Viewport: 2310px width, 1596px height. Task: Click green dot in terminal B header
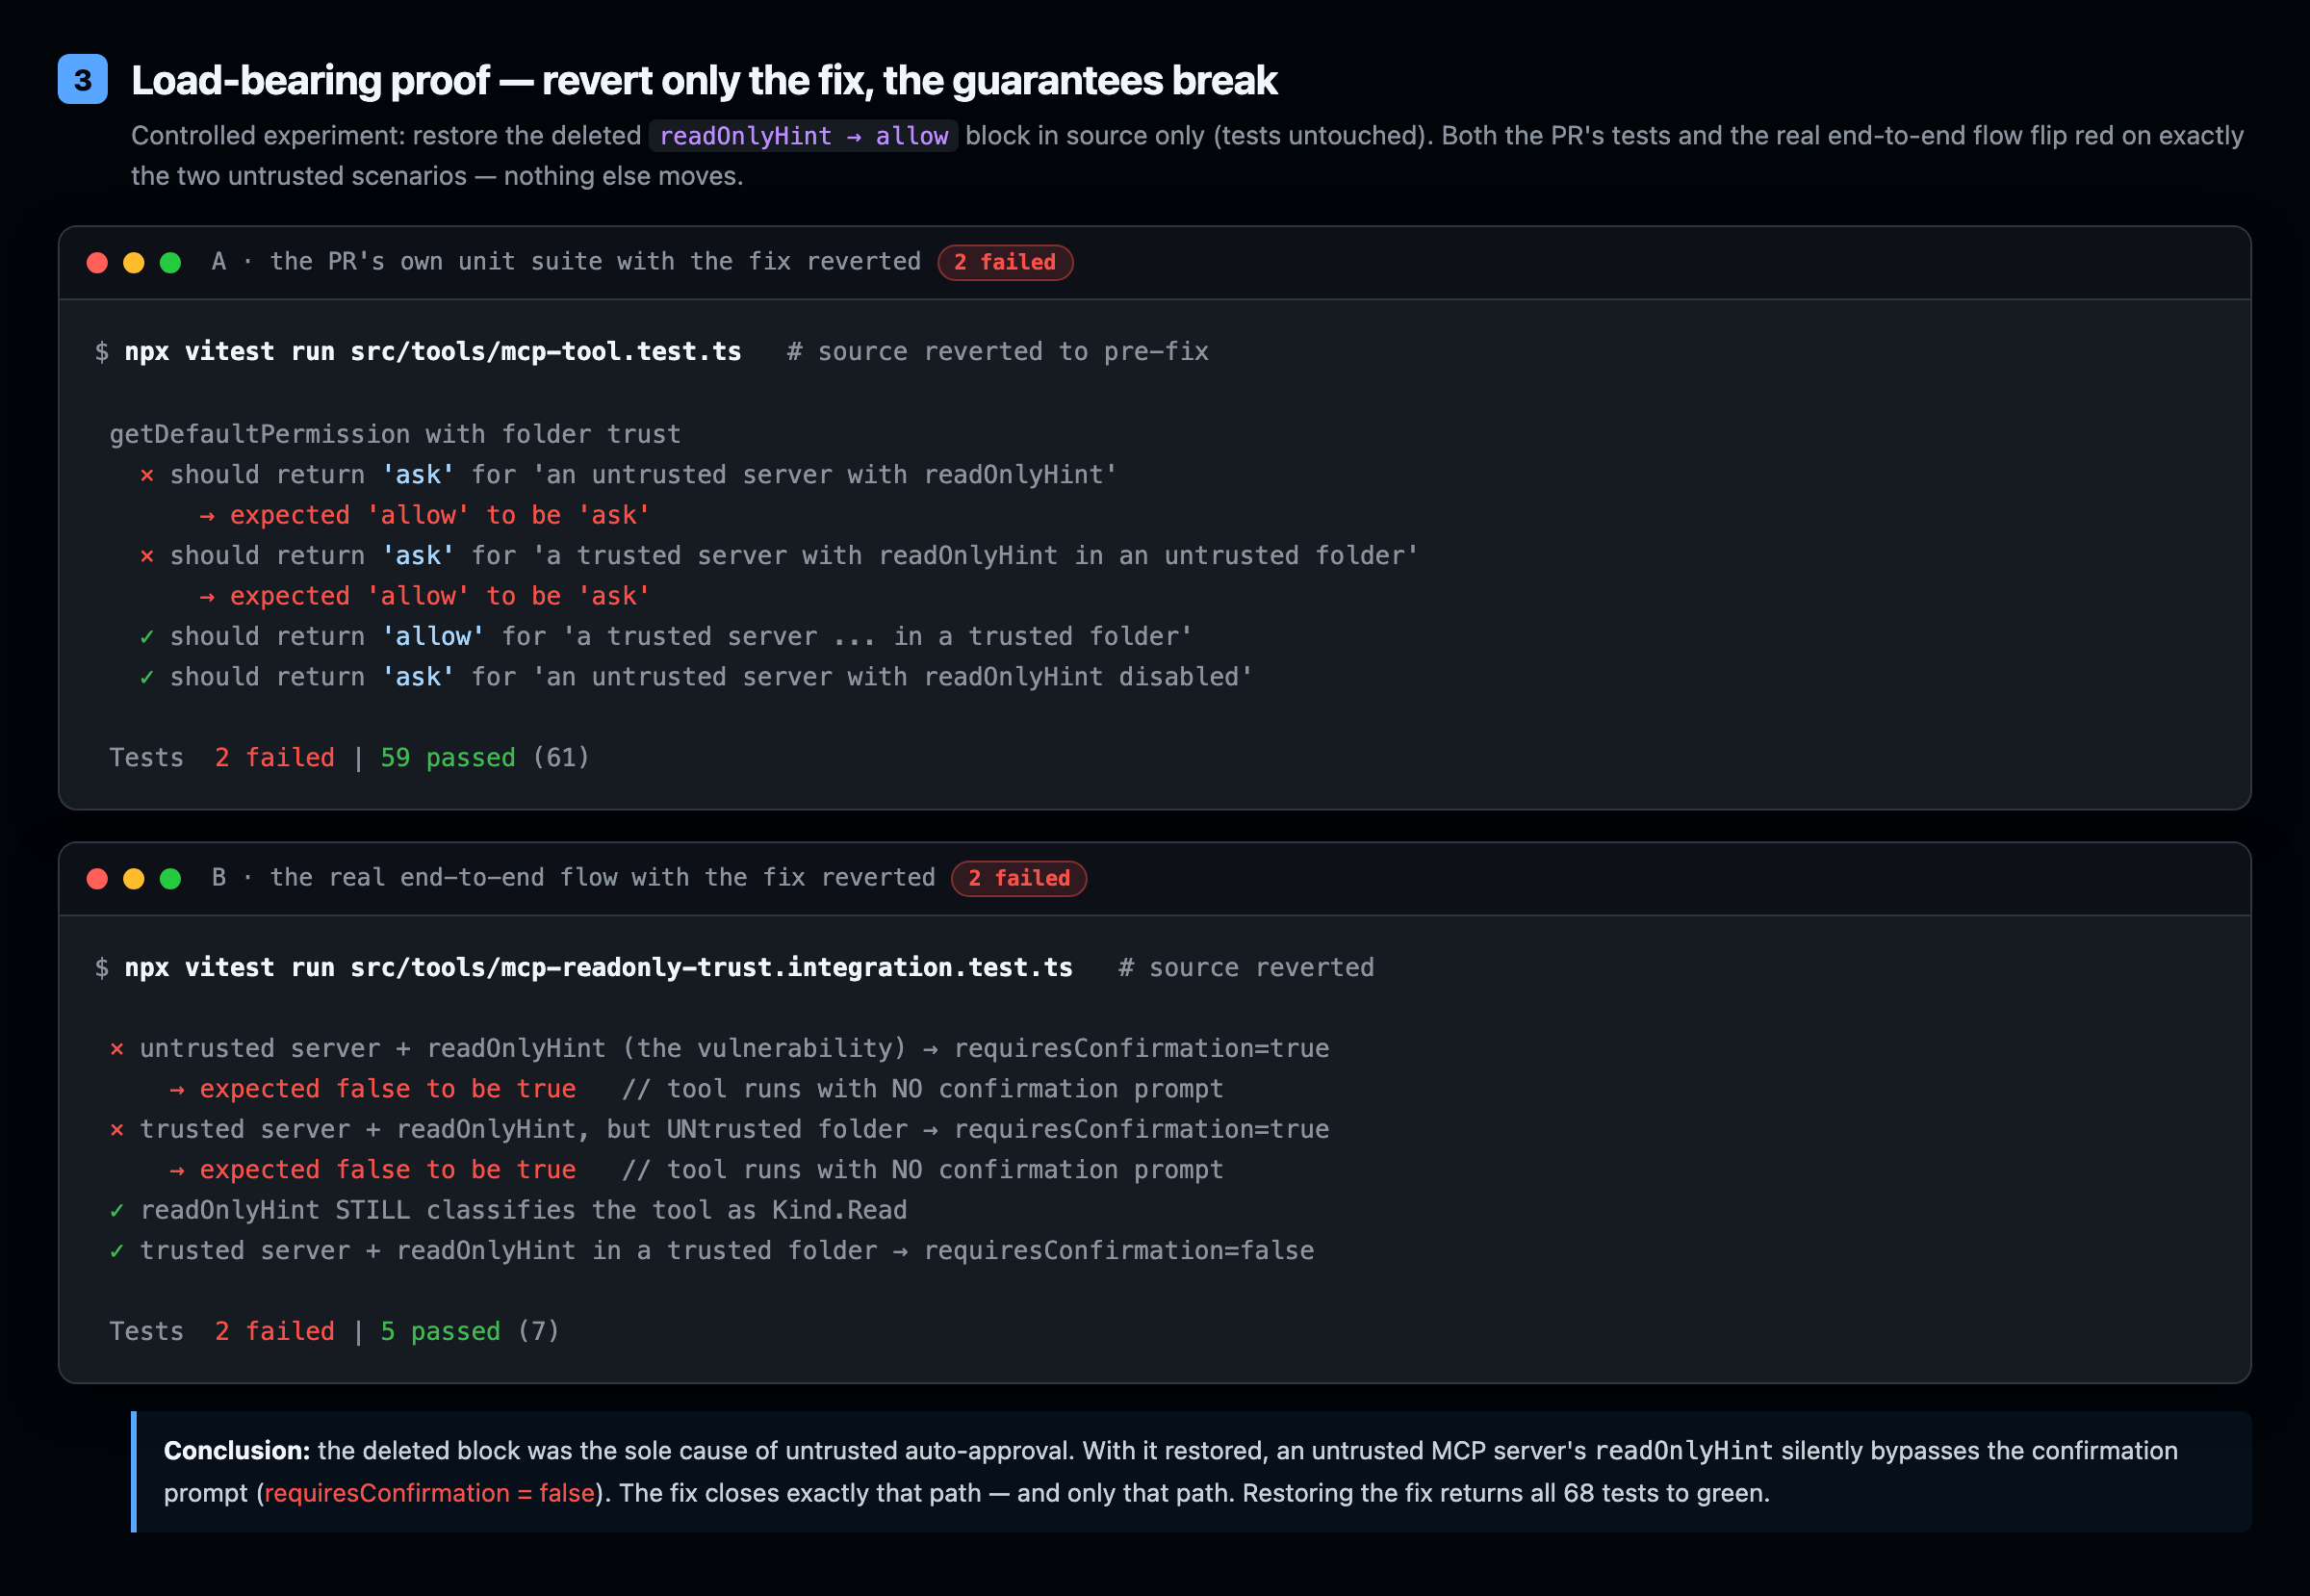(171, 879)
